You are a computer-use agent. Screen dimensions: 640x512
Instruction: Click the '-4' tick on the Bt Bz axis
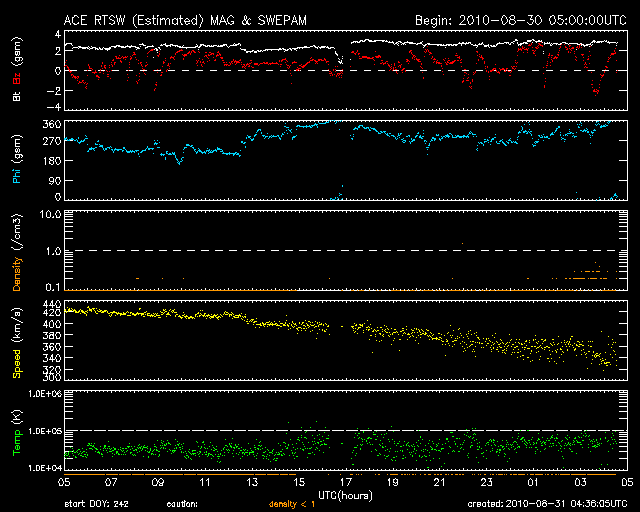(54, 107)
